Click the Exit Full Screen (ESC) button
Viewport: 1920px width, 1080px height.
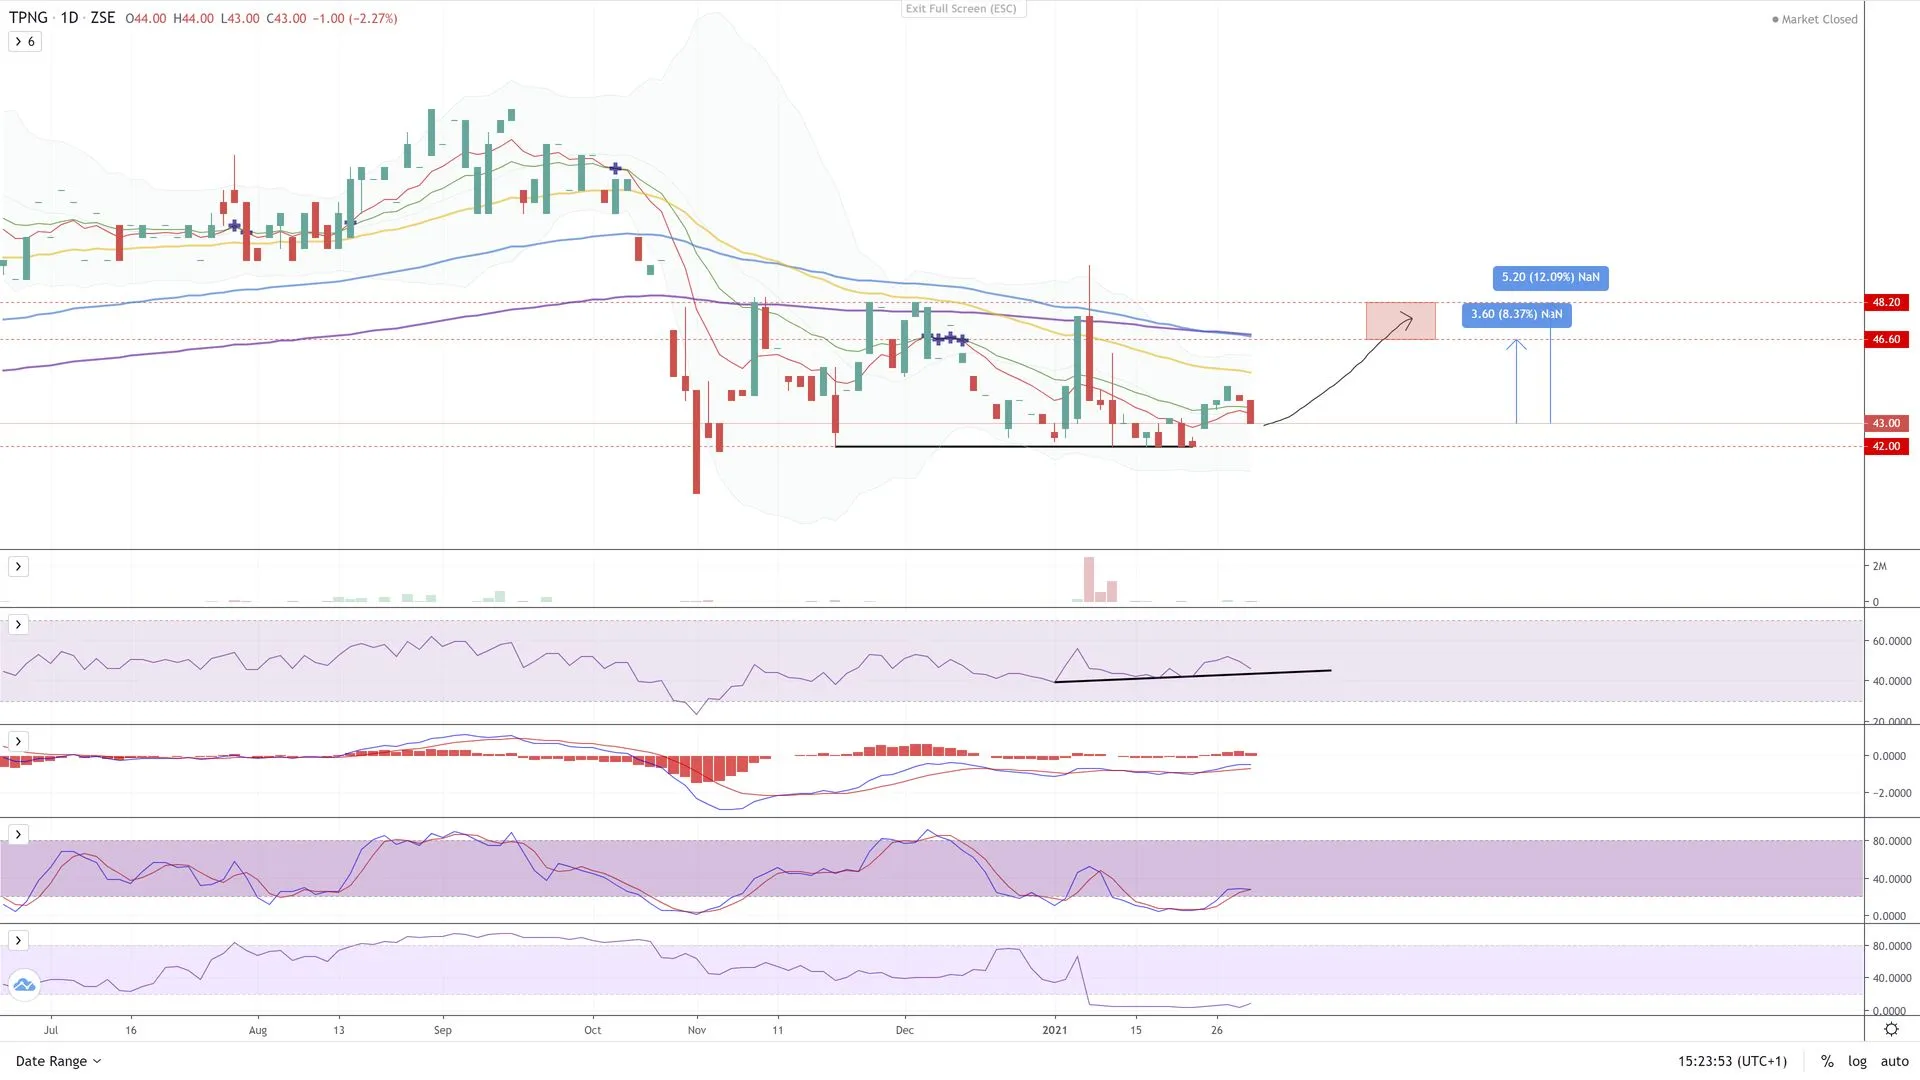click(x=961, y=9)
